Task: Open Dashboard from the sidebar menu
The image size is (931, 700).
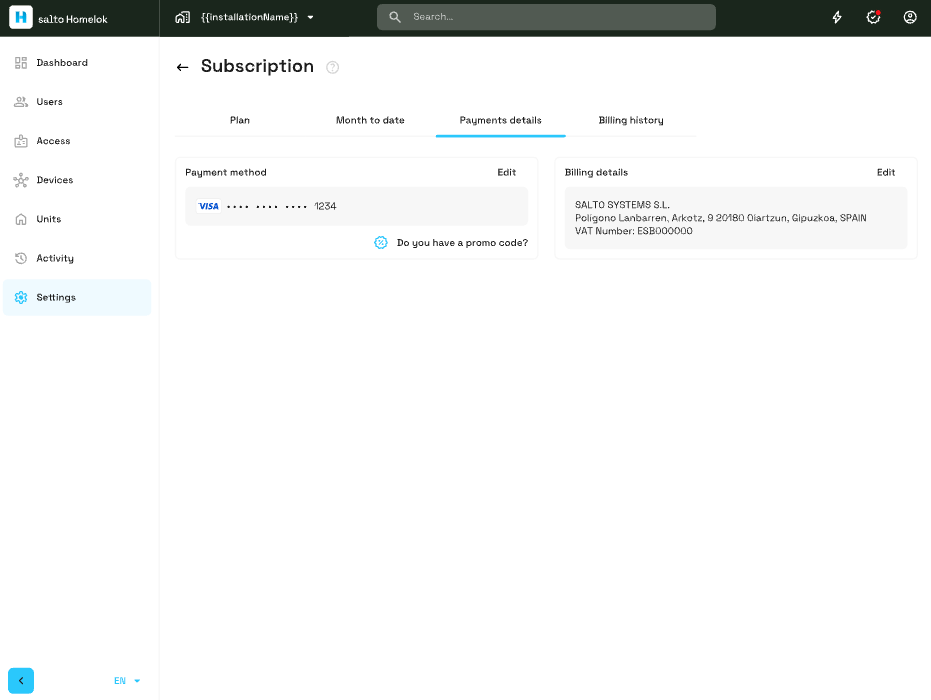Action: tap(62, 63)
